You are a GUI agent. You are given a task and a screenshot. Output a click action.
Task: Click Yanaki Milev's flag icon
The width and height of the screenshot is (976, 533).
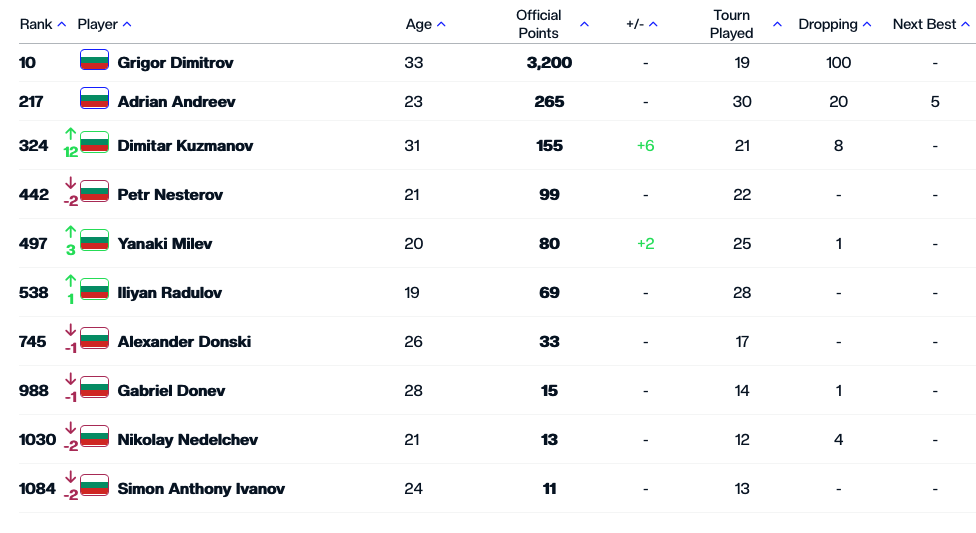(94, 241)
